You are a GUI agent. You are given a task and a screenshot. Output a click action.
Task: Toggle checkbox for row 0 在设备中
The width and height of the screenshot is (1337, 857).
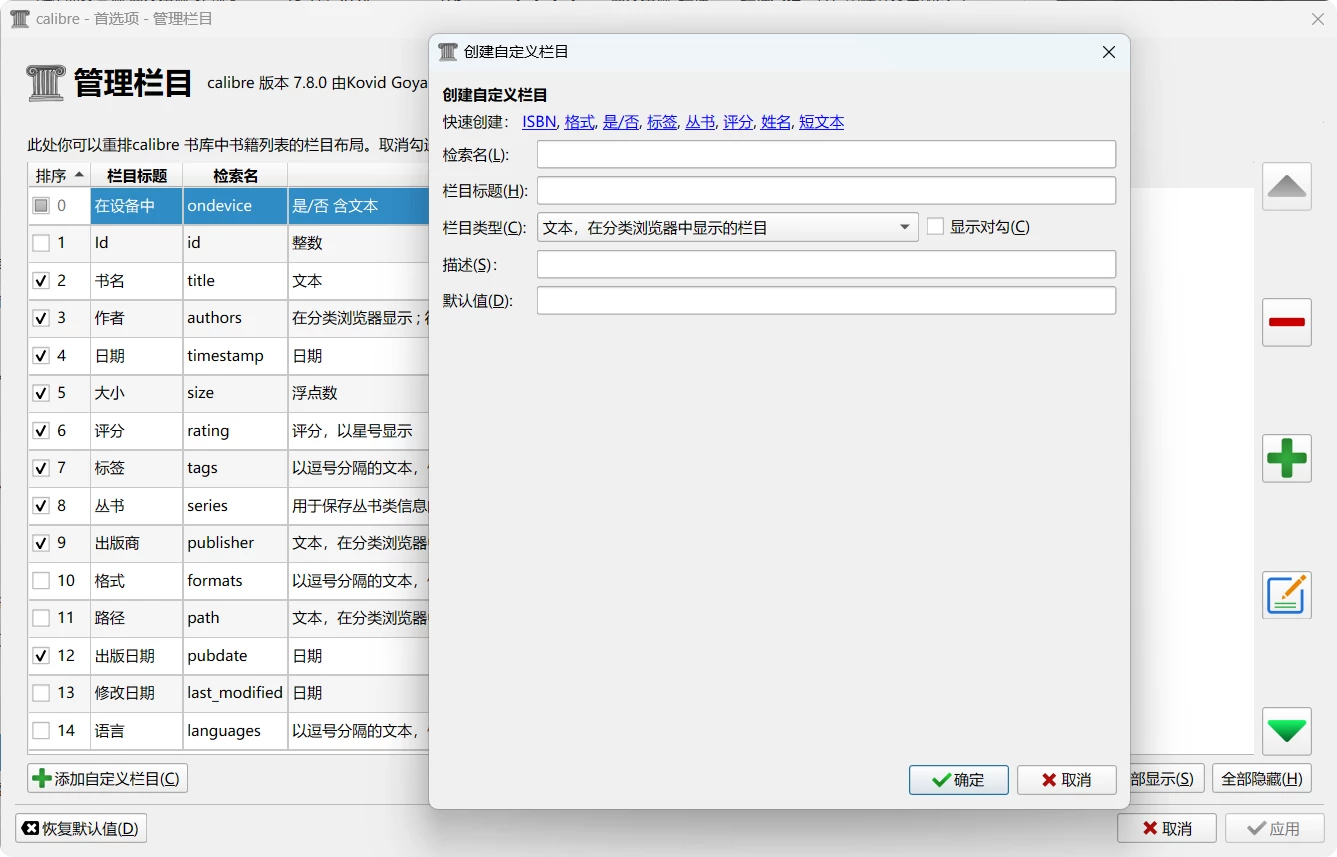click(41, 206)
